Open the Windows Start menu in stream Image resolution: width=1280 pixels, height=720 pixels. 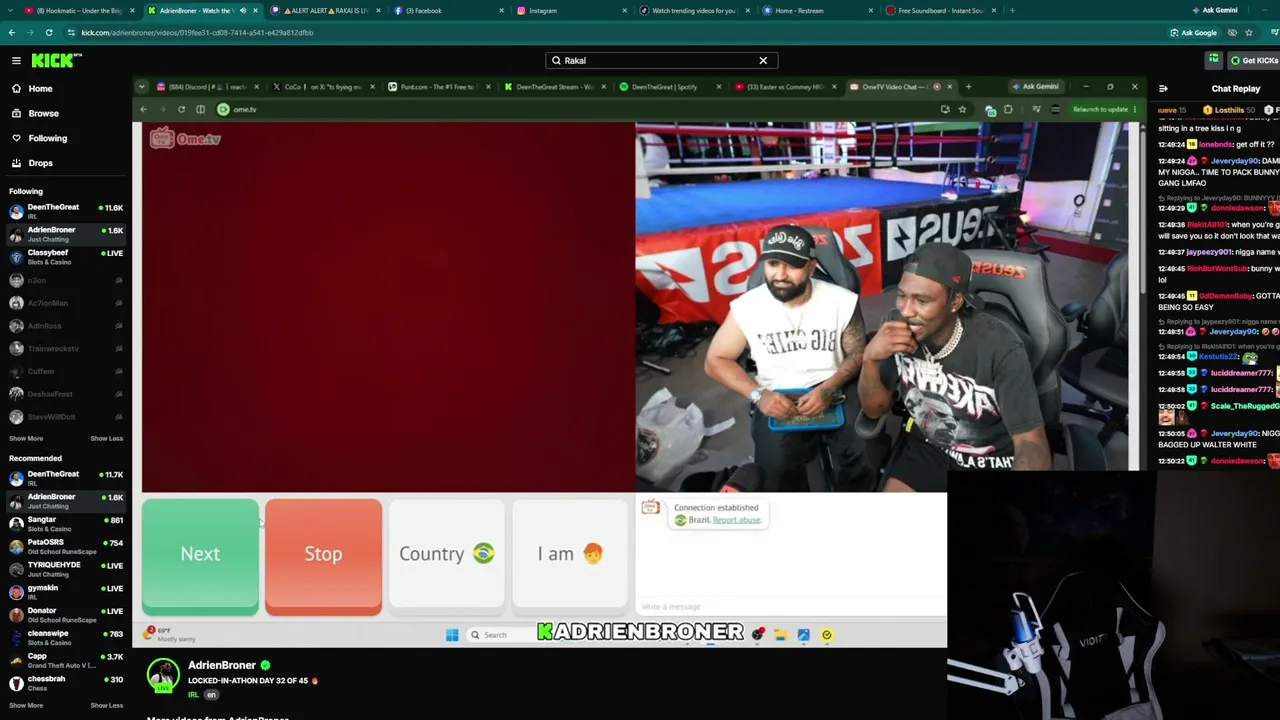452,635
